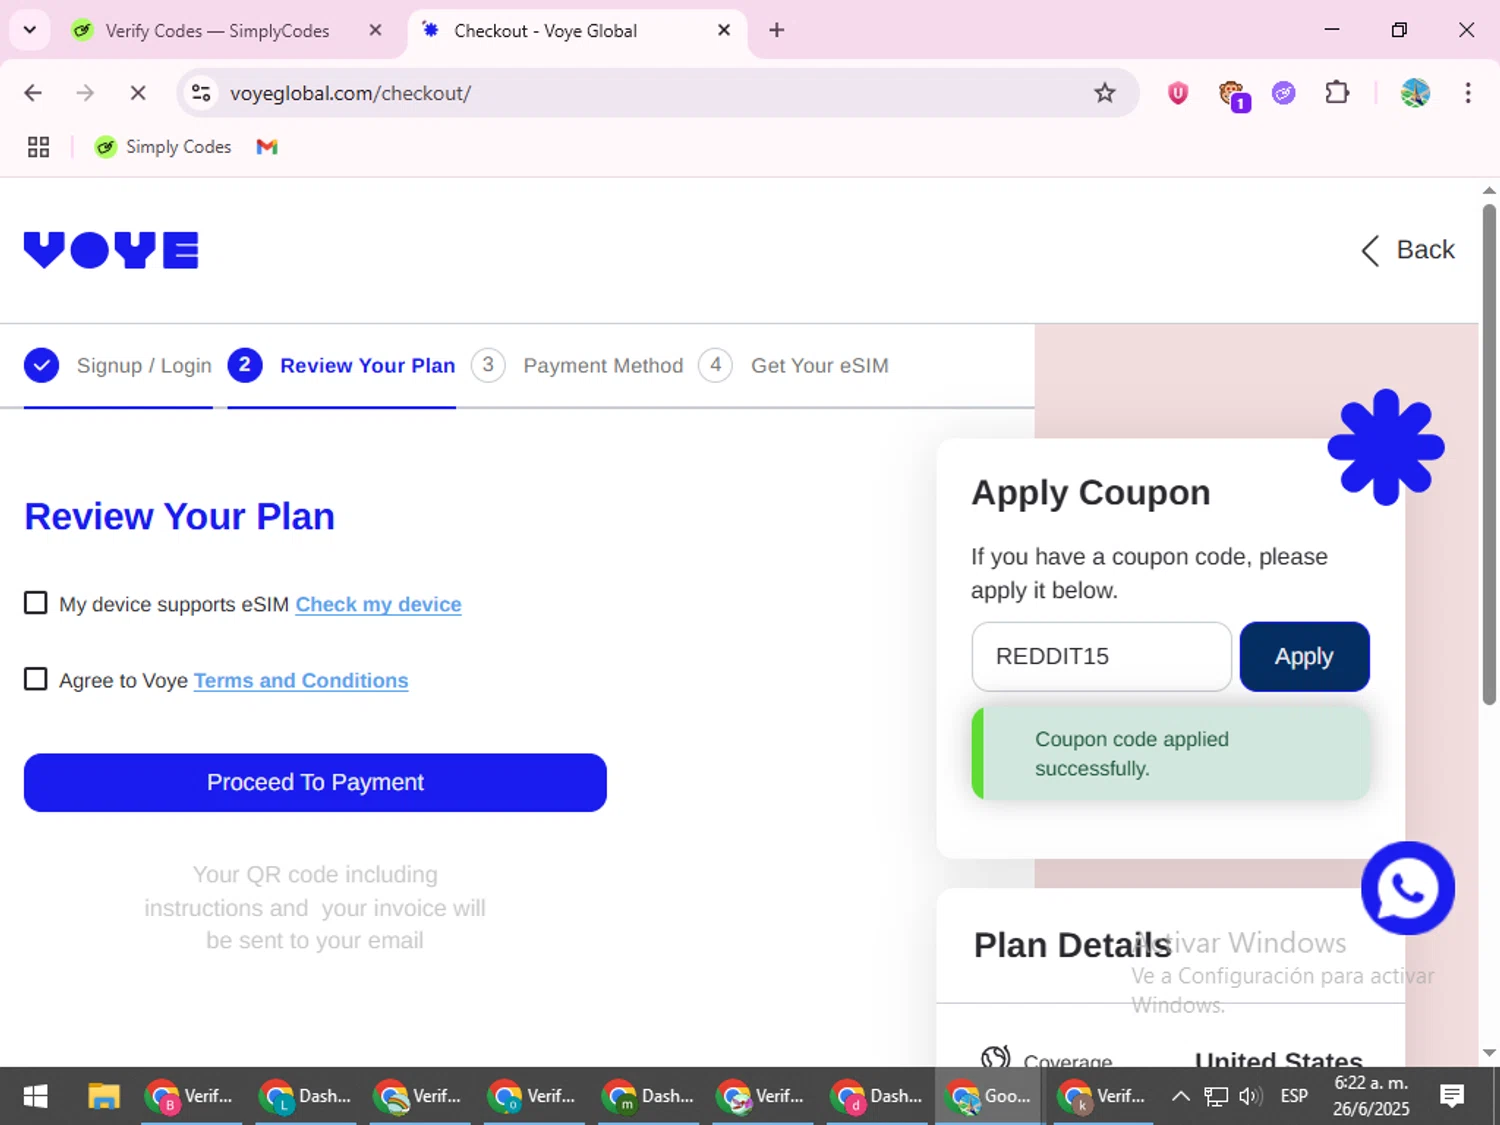
Task: Open the volume icon in system tray
Action: (1250, 1096)
